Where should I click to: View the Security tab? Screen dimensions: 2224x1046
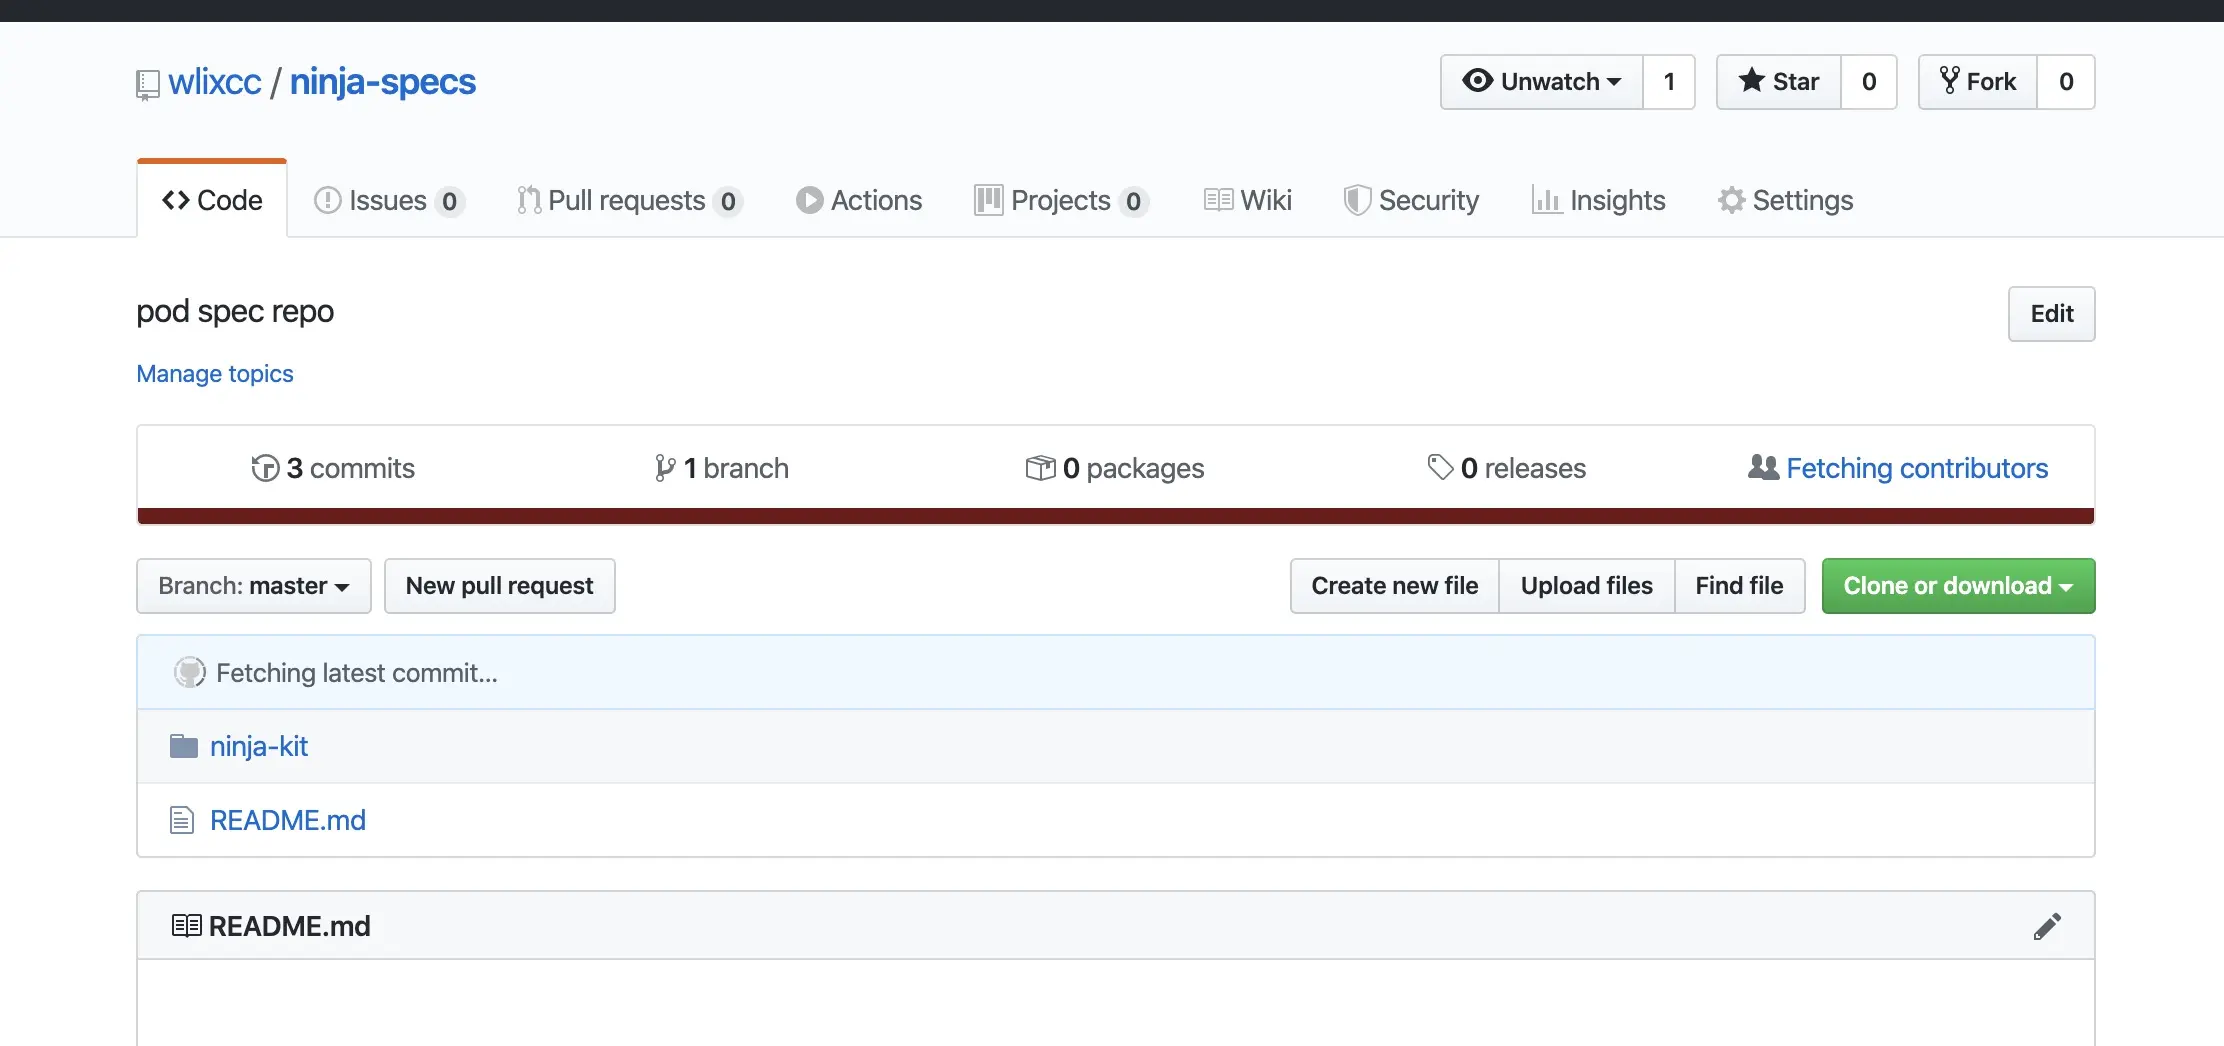point(1411,200)
